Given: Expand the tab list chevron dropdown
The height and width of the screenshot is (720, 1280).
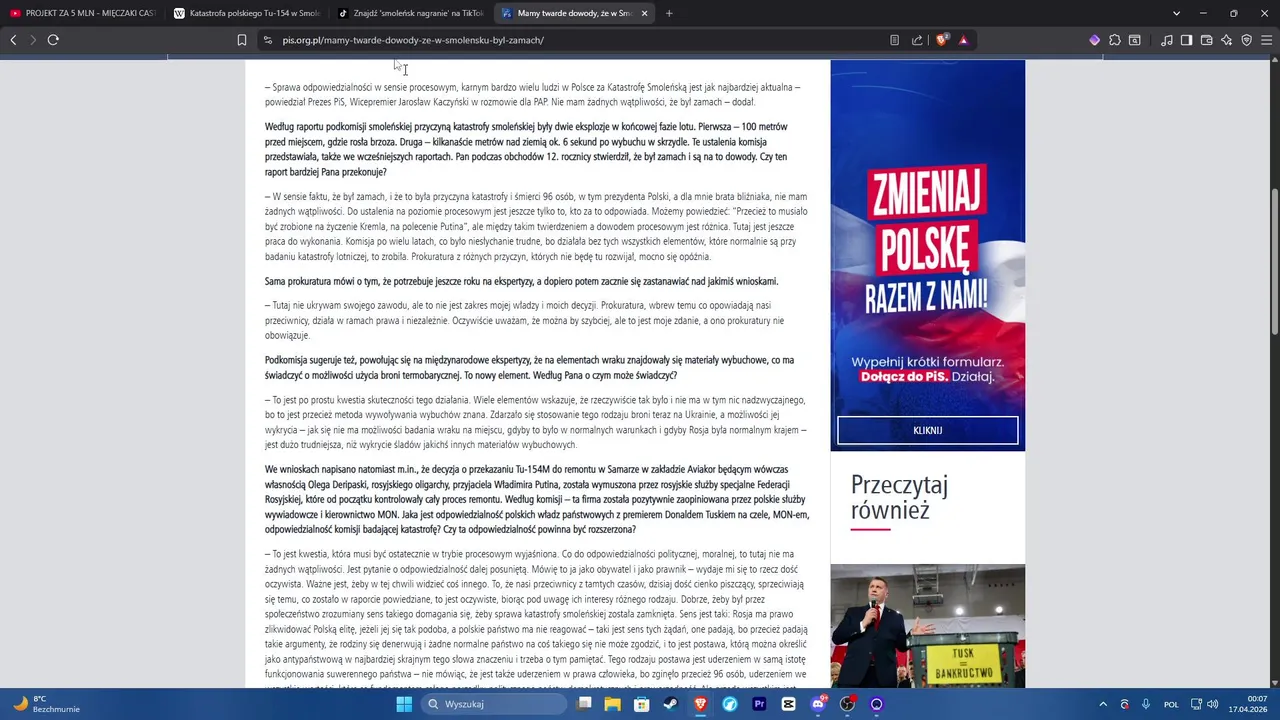Looking at the screenshot, I should tap(1176, 13).
